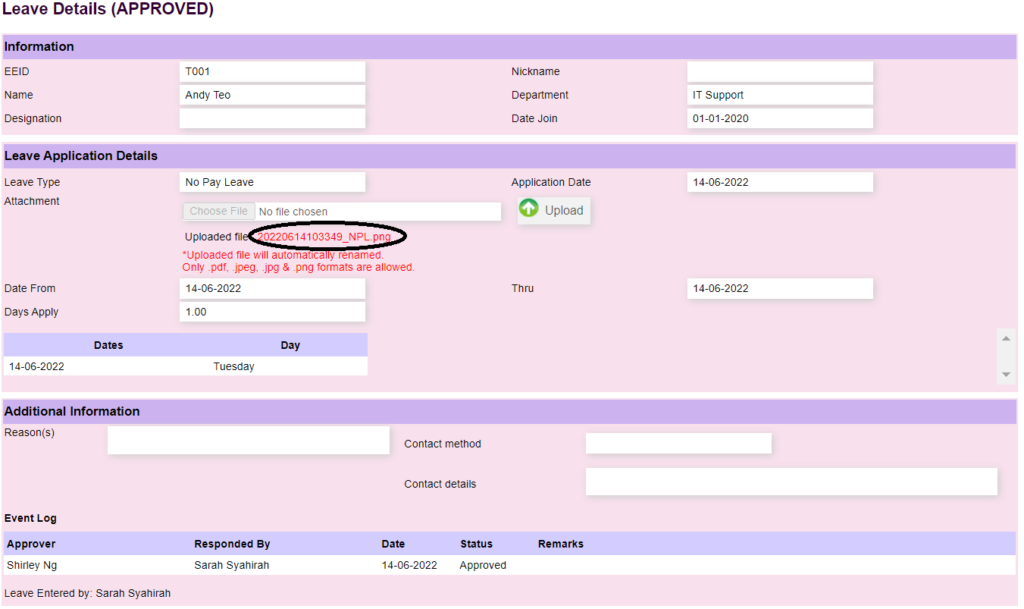Click the Thru date field
This screenshot has width=1024, height=609.
click(780, 289)
